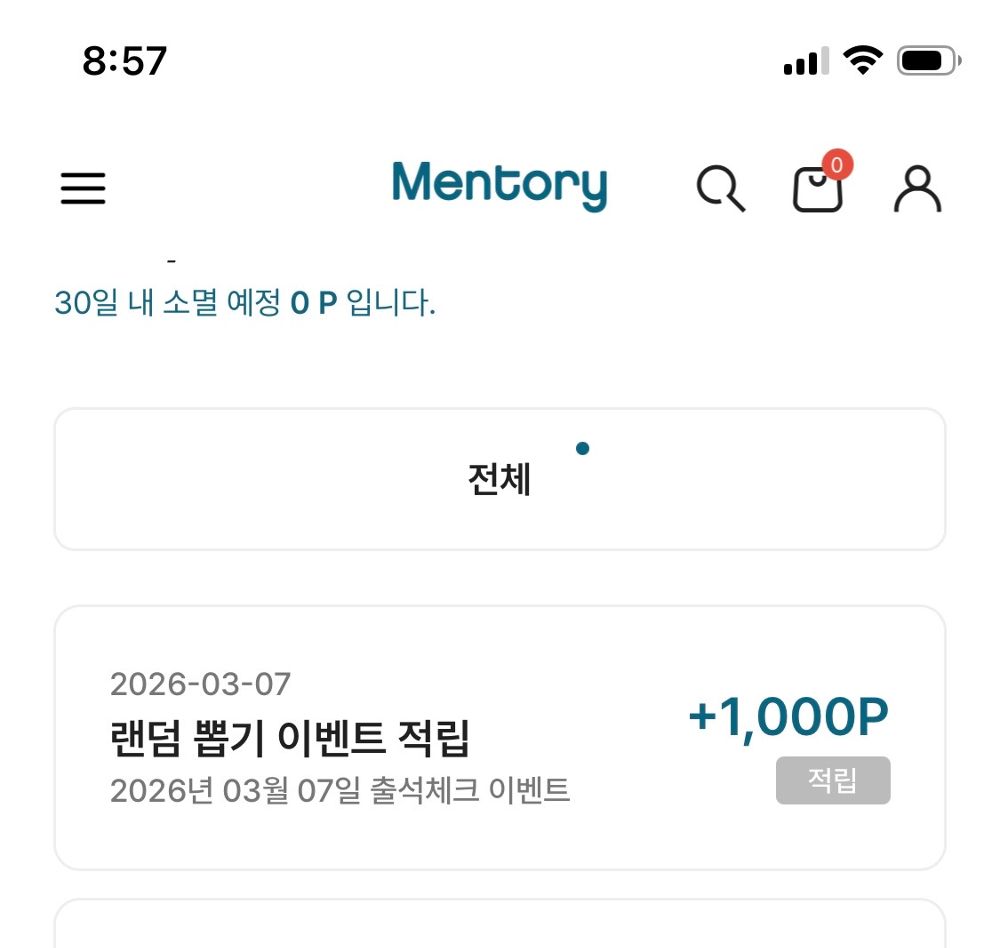Image resolution: width=1000 pixels, height=948 pixels.
Task: Open your profile via the person icon
Action: (917, 190)
